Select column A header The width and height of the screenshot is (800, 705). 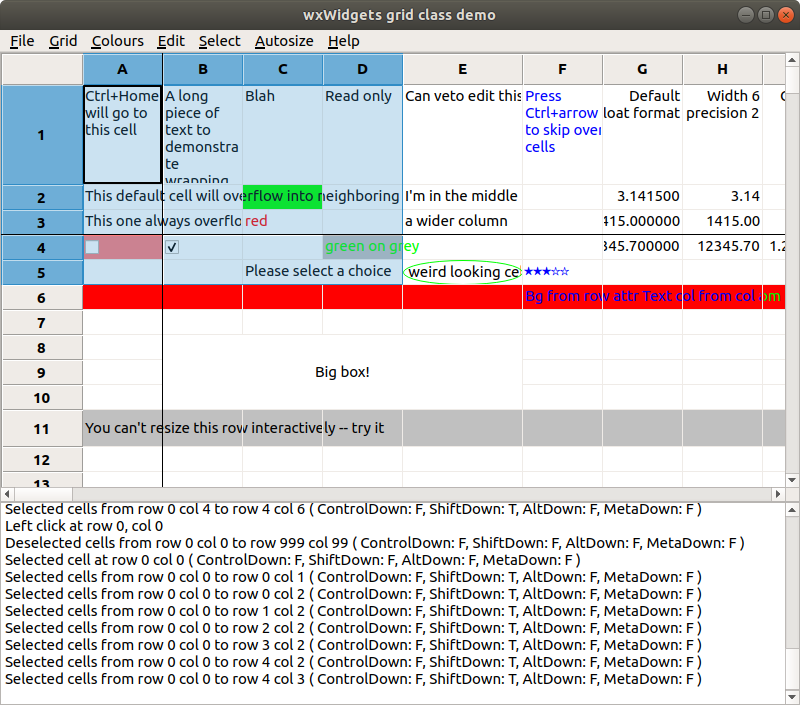click(x=122, y=69)
